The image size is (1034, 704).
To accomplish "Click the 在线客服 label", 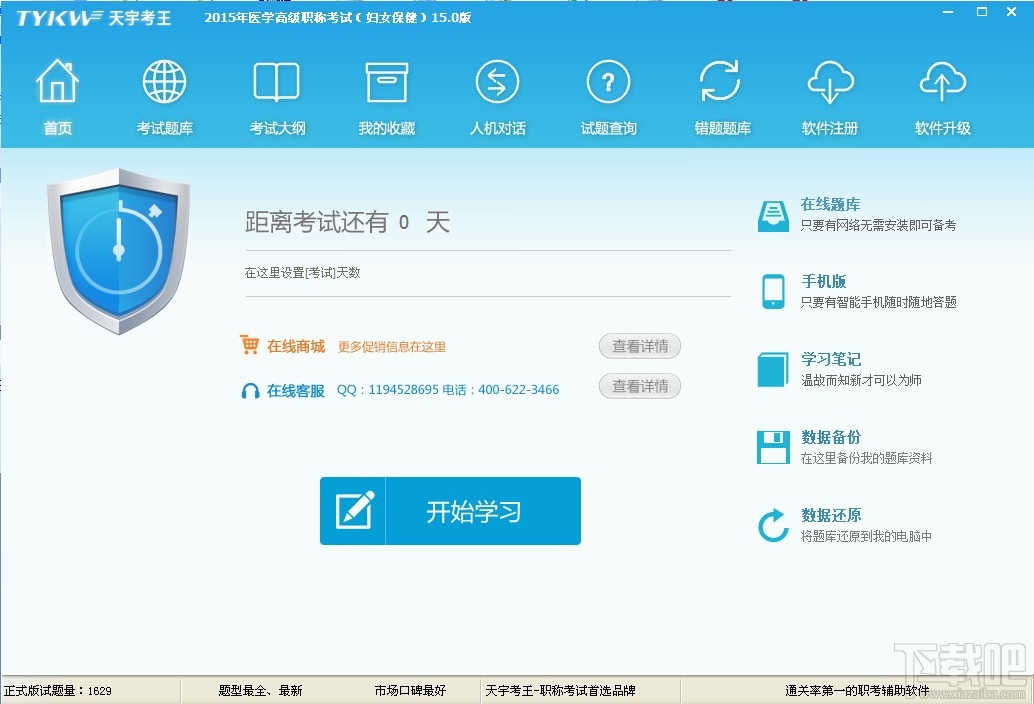I will (296, 391).
